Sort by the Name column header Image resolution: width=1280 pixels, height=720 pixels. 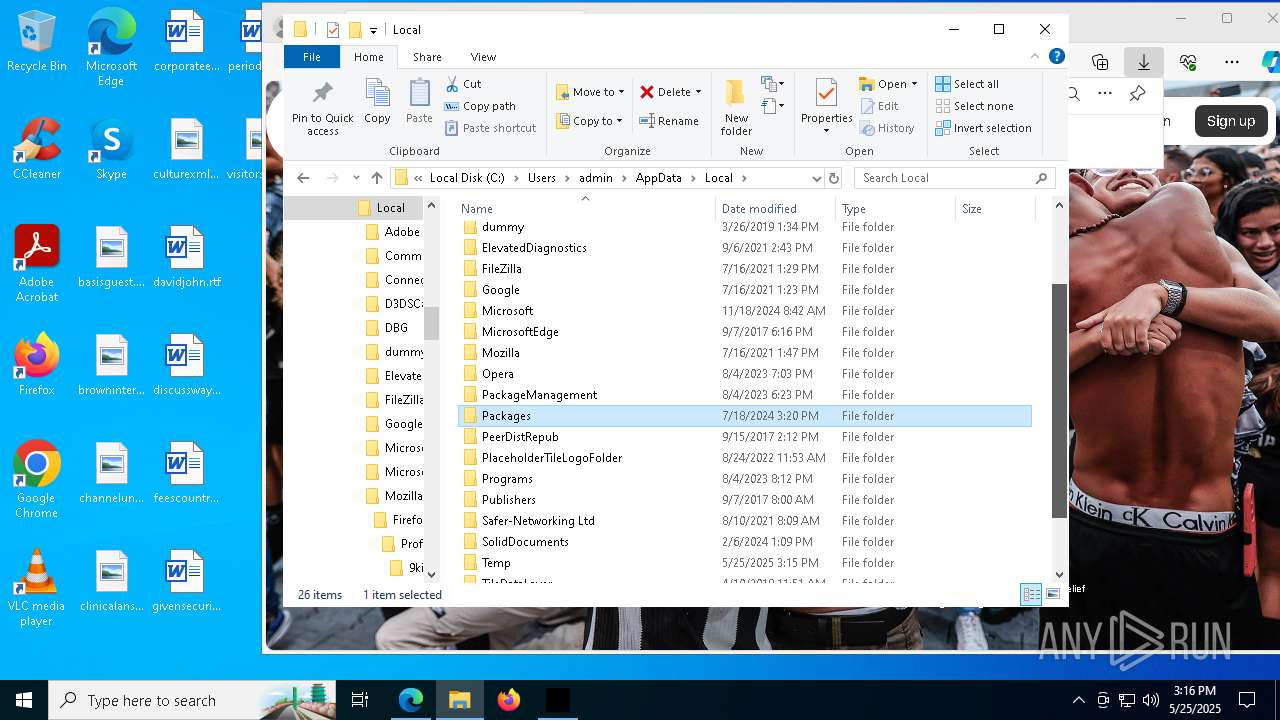click(x=585, y=209)
